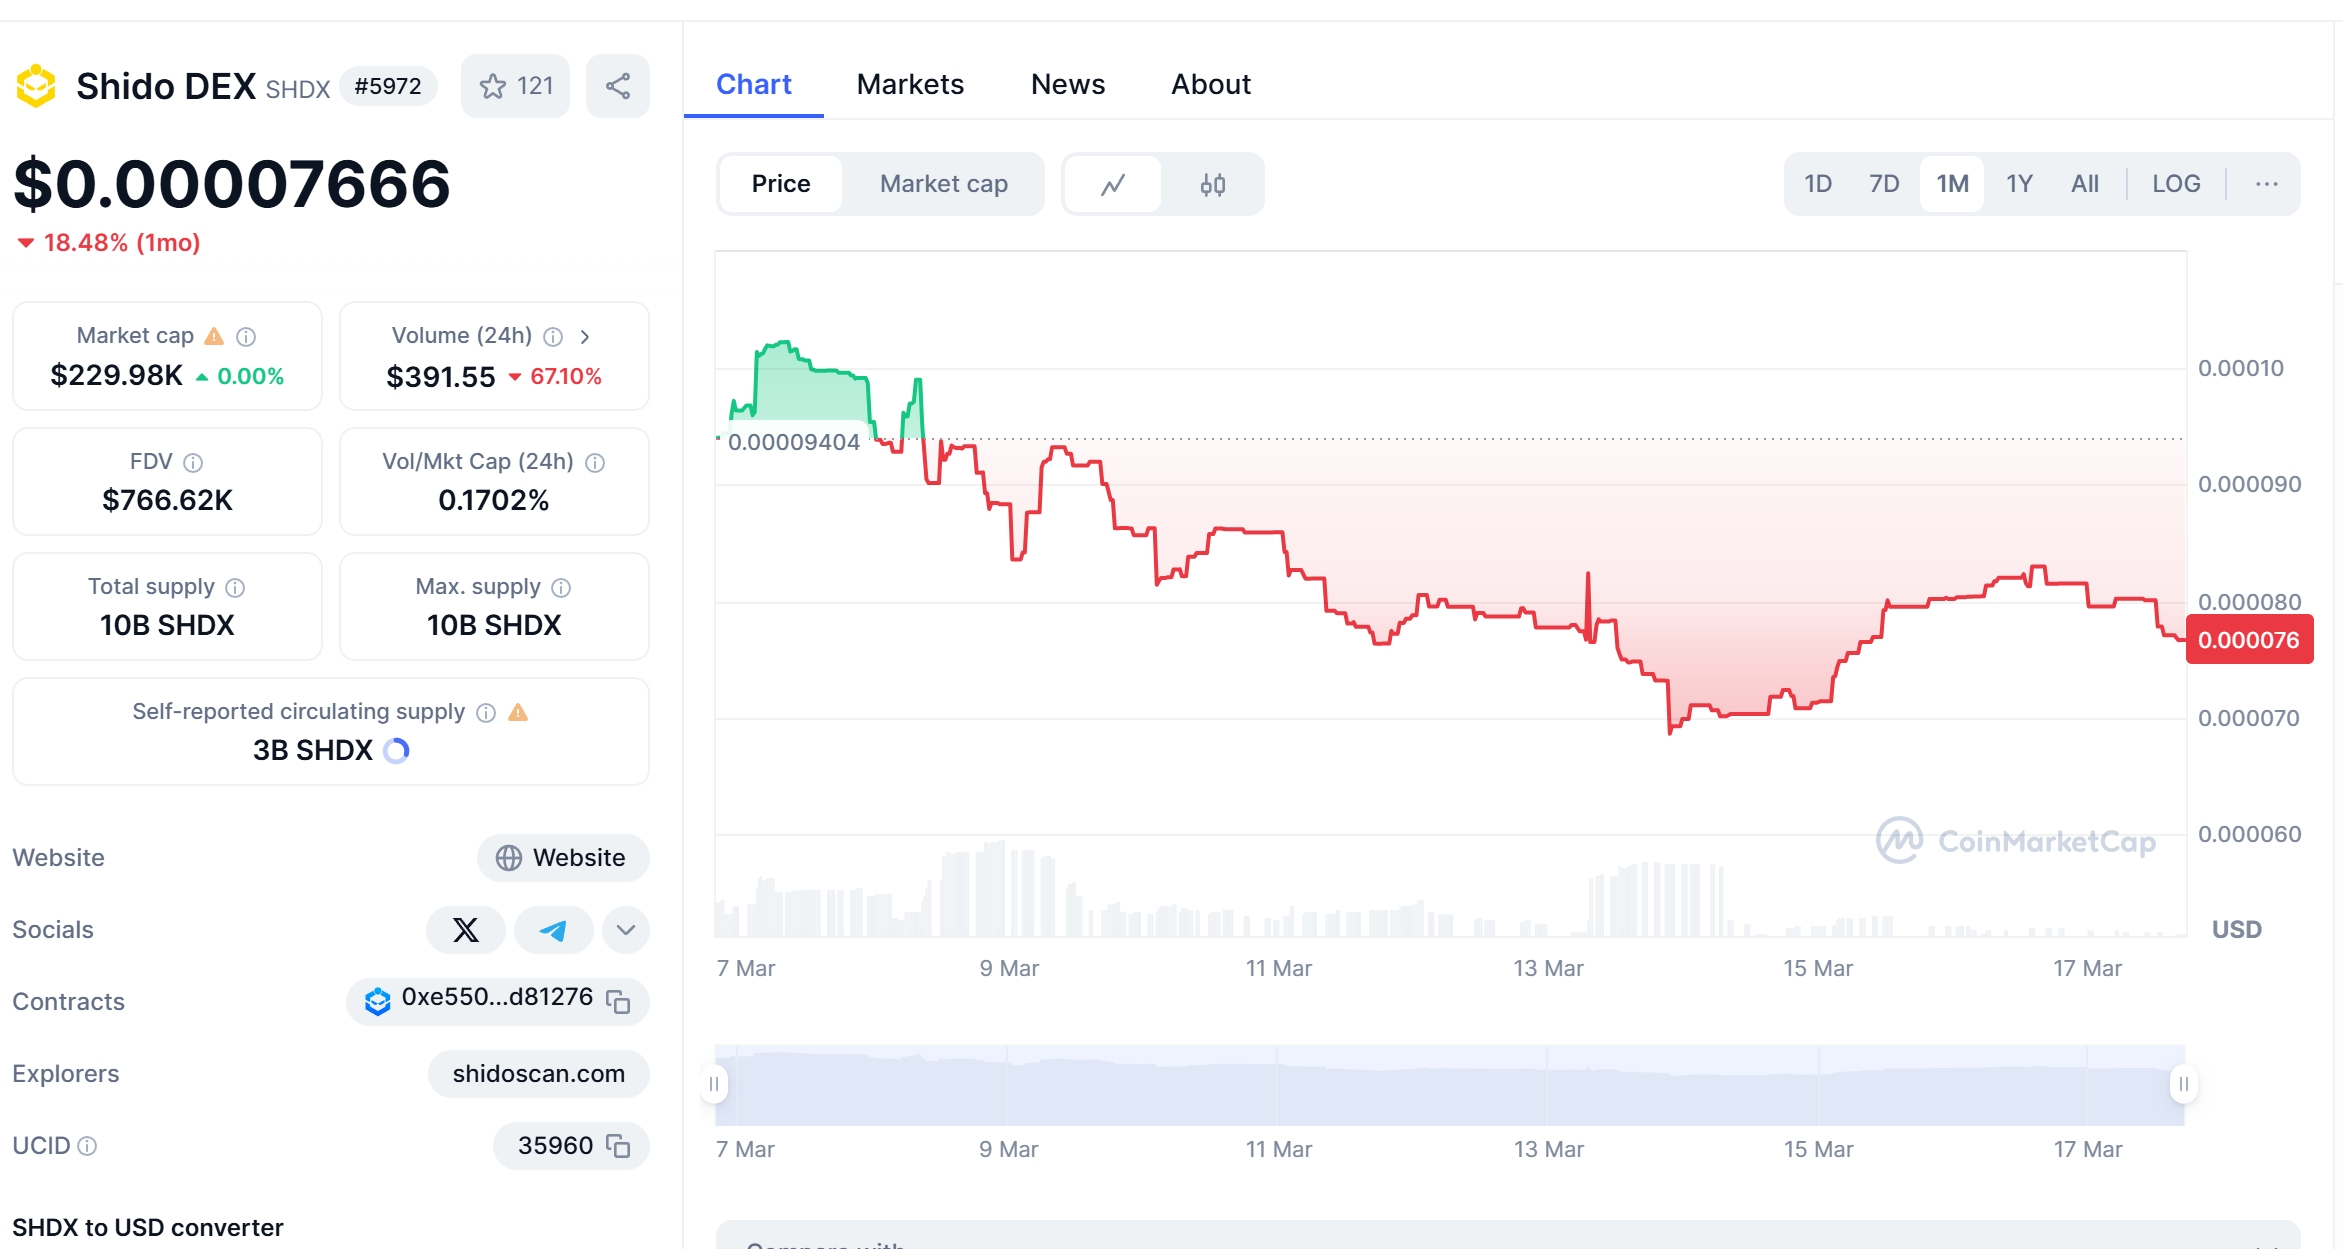Open chart more options ellipsis menu

coord(2267,184)
